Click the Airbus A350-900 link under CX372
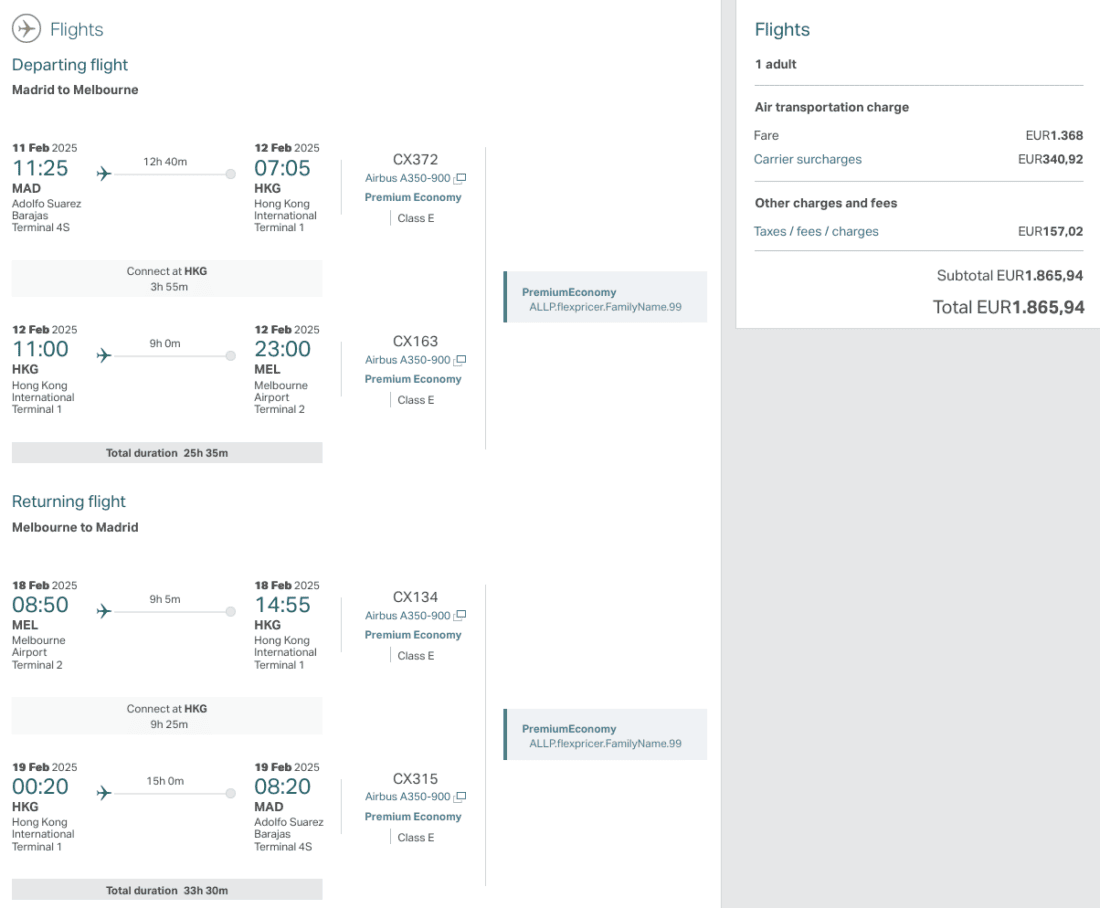Viewport: 1100px width, 908px height. 408,178
